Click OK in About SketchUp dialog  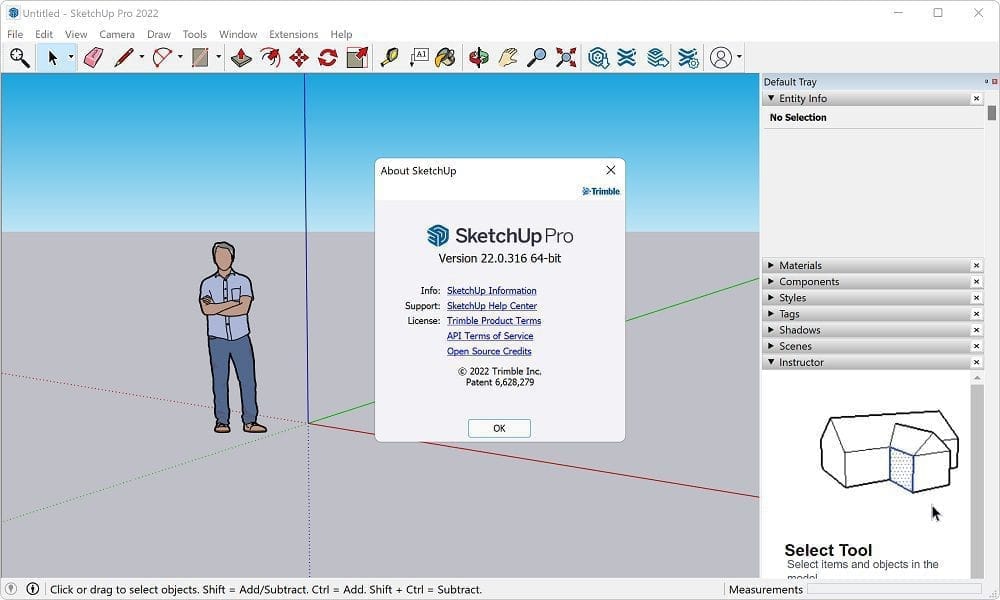(x=499, y=428)
